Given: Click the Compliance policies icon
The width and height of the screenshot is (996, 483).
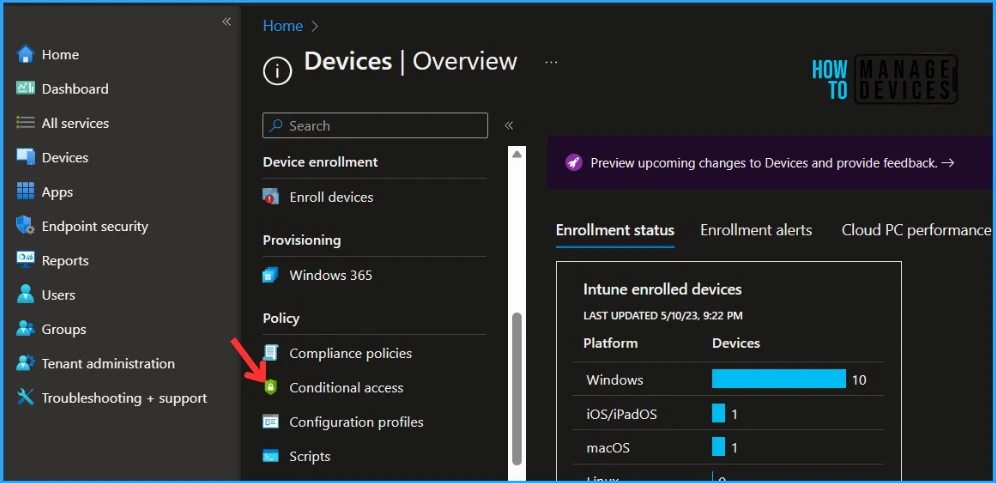Looking at the screenshot, I should [x=271, y=353].
